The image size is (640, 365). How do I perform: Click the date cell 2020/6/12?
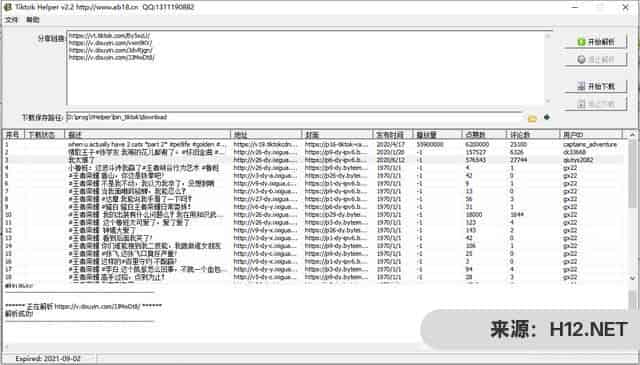point(391,160)
